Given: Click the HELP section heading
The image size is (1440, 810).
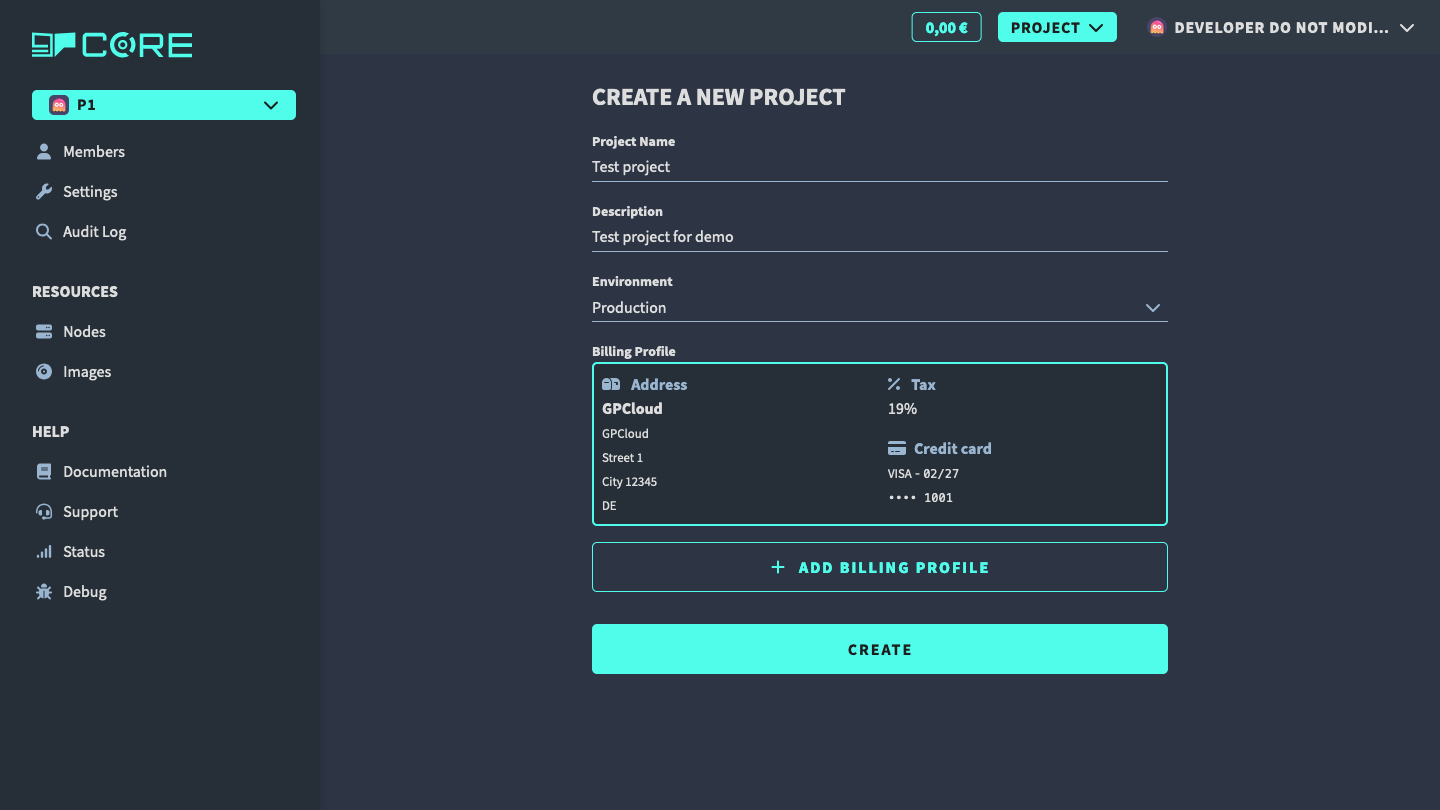Looking at the screenshot, I should click(51, 432).
